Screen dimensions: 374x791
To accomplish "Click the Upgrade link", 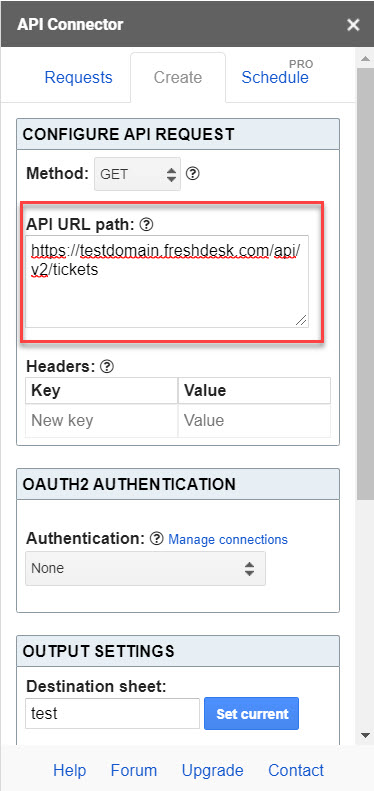I will [212, 770].
